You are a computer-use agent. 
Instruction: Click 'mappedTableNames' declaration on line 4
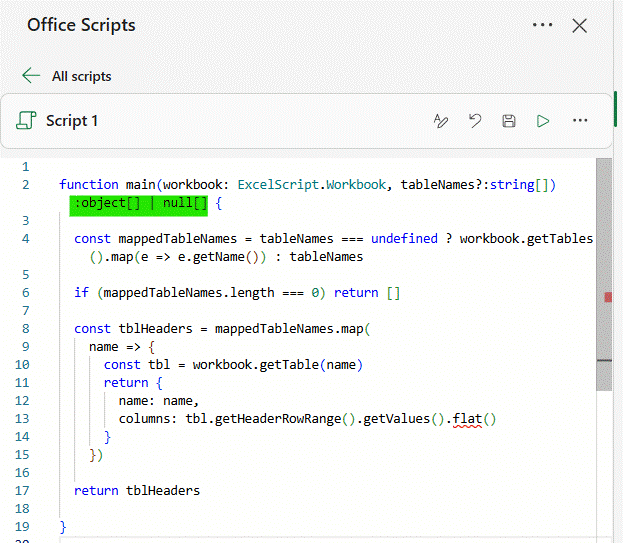(x=177, y=239)
